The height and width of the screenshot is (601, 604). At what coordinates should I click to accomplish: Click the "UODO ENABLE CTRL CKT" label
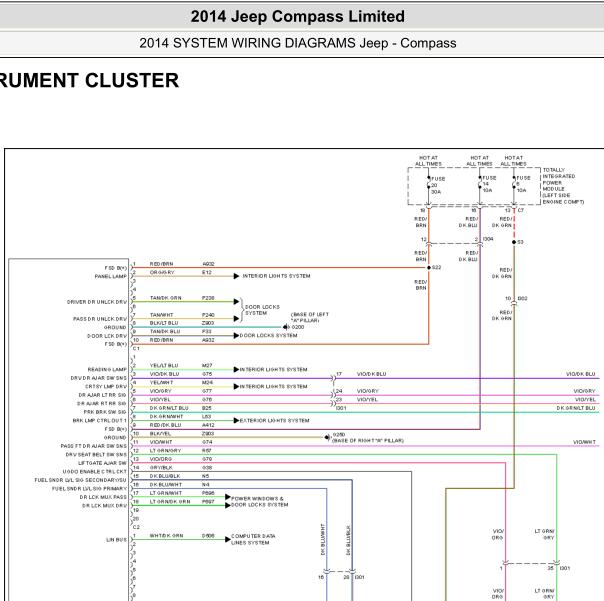click(94, 472)
